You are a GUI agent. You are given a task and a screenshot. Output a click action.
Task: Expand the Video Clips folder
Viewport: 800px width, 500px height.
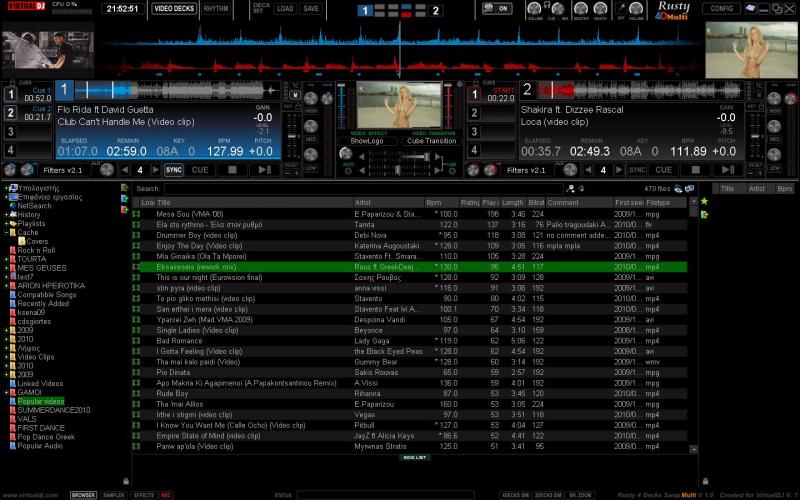click(x=6, y=357)
